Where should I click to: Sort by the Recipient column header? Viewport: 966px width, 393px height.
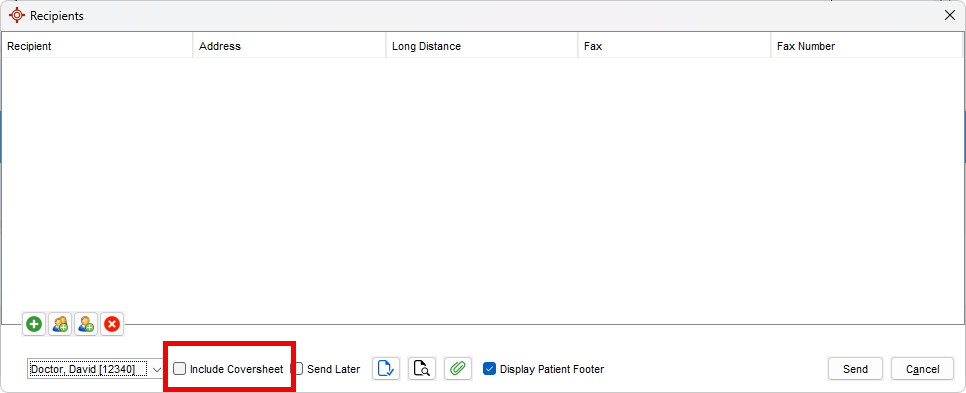pos(97,46)
